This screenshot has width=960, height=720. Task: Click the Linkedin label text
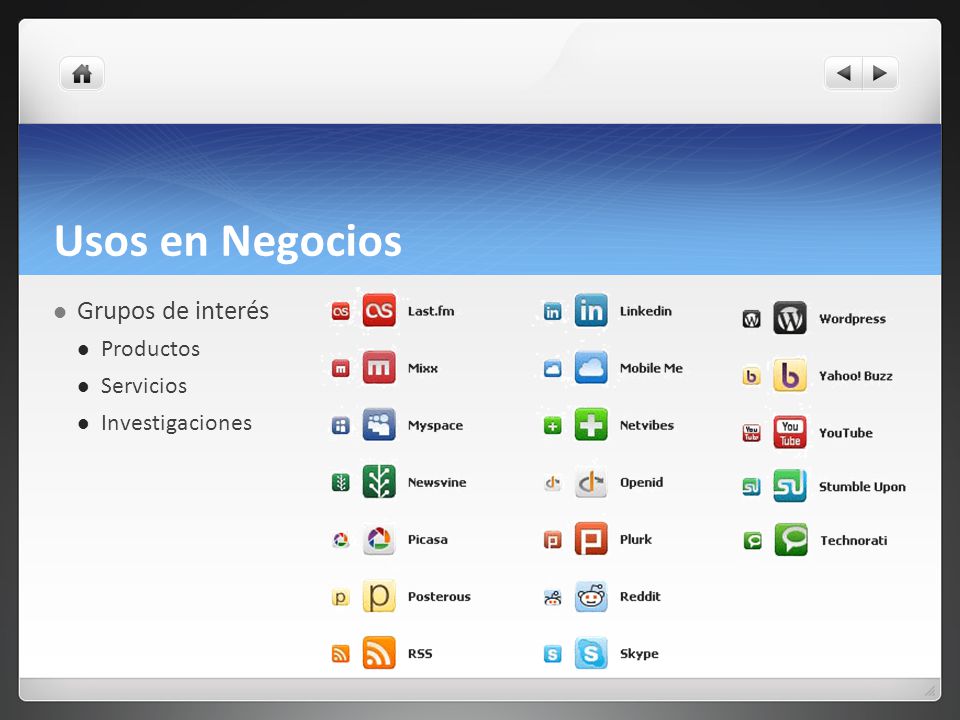tap(645, 311)
